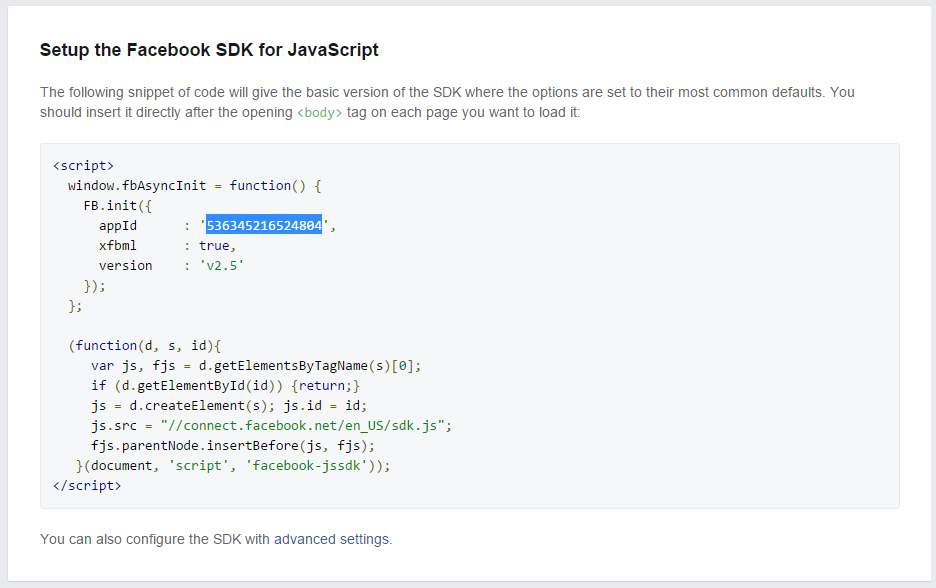Click the highlighted app ID 536345216524804
This screenshot has height=588, width=936.
[264, 226]
